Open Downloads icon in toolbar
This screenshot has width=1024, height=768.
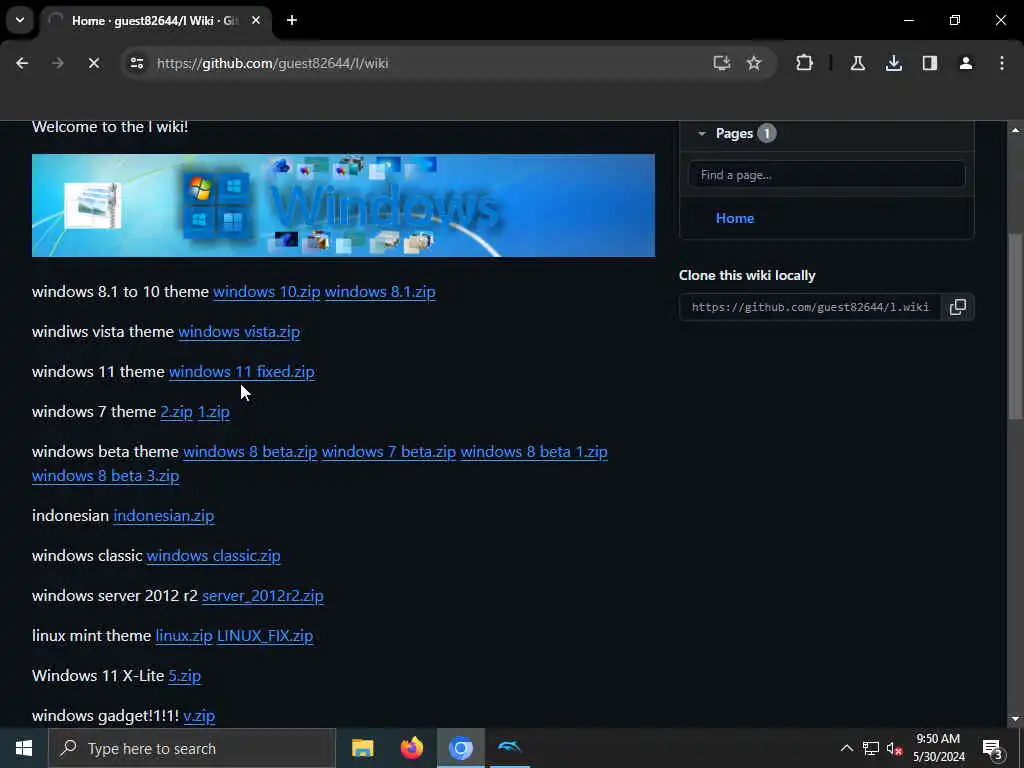click(x=893, y=63)
